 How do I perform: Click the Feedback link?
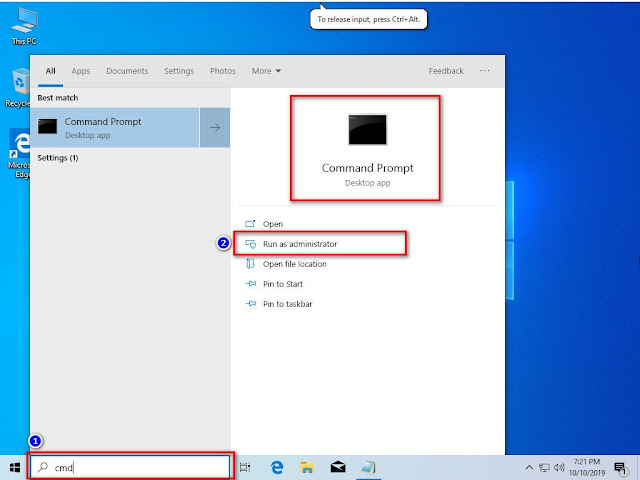coord(446,71)
